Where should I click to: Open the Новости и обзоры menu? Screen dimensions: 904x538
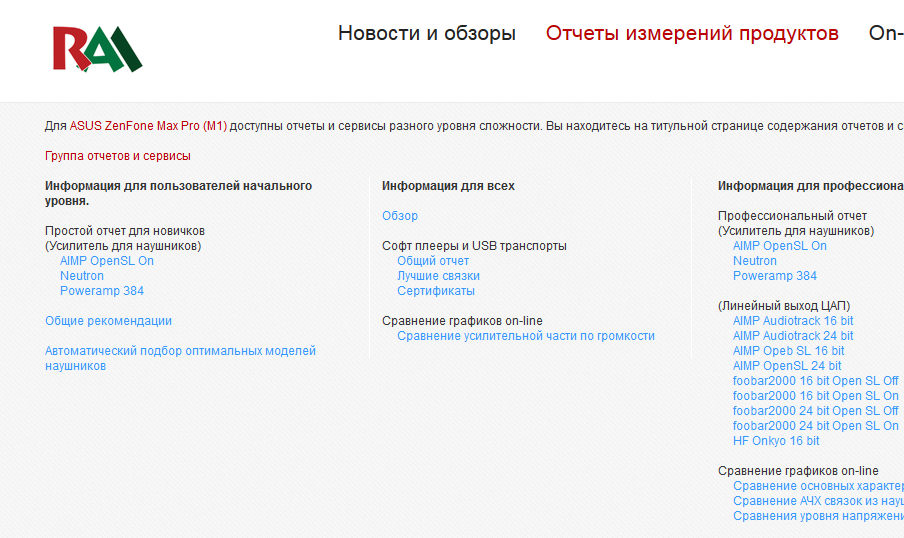(426, 33)
